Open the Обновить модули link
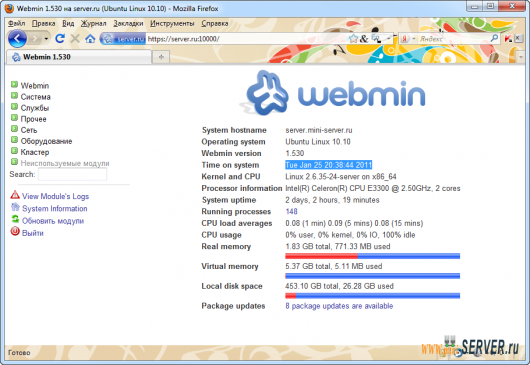 [53, 221]
